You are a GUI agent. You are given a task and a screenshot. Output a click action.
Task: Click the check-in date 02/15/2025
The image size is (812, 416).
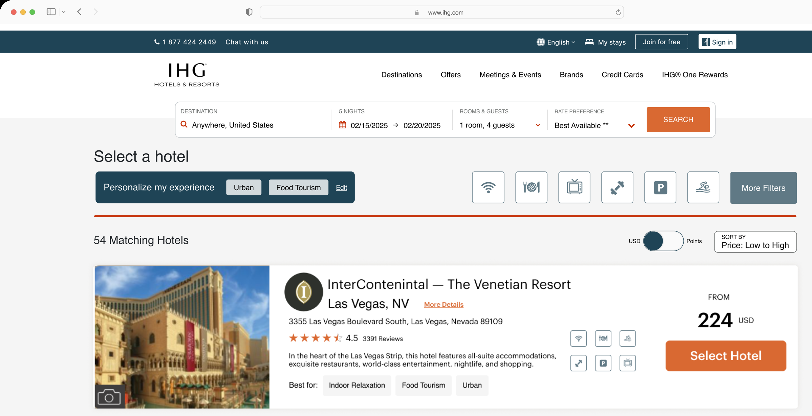[369, 125]
